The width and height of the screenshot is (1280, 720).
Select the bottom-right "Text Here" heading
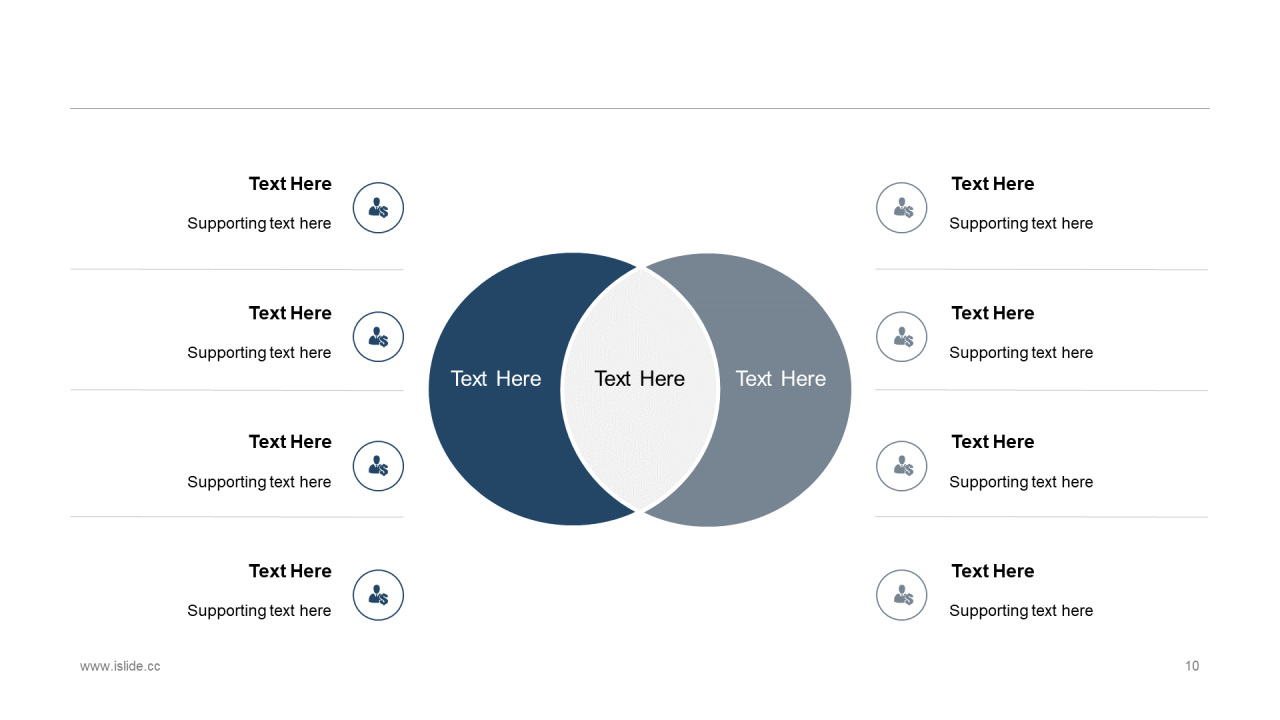coord(993,571)
